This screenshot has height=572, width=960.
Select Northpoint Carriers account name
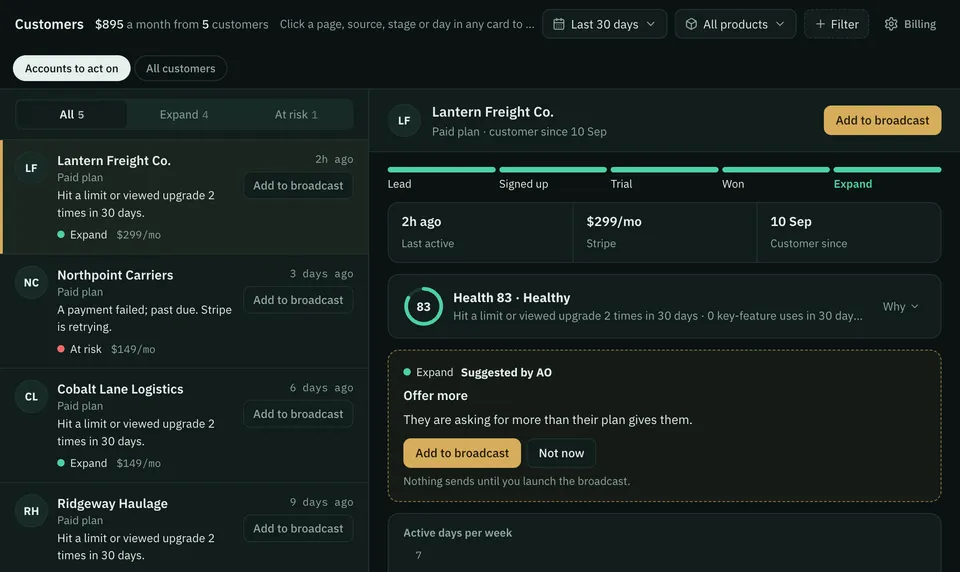tap(115, 275)
